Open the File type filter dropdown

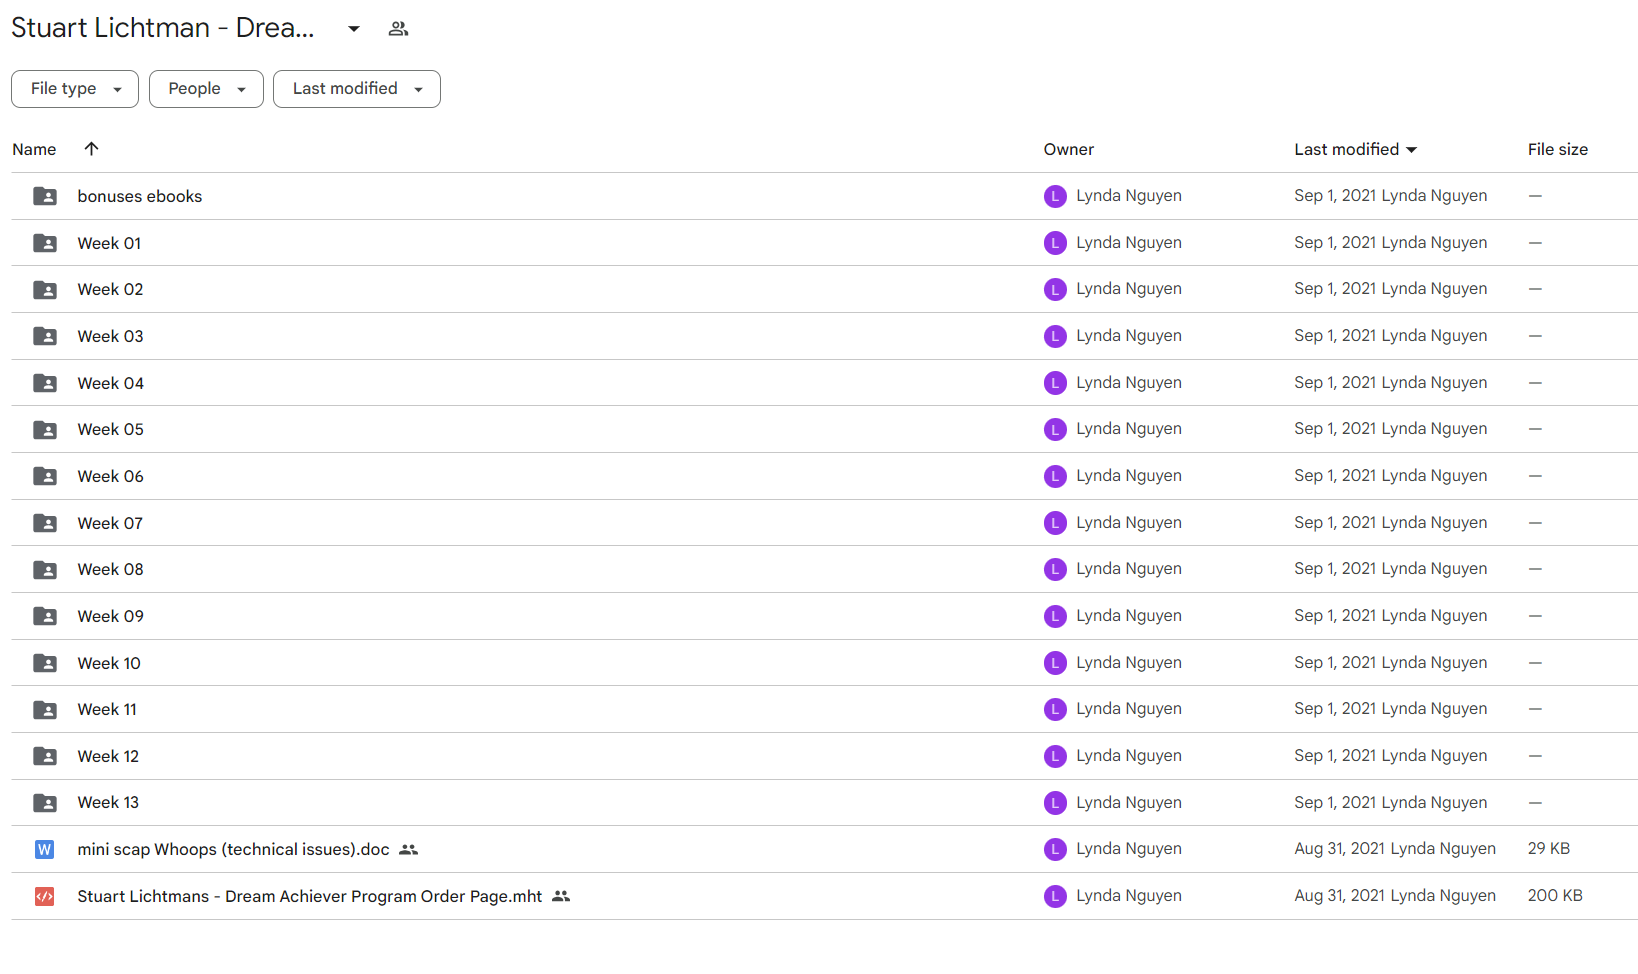(75, 89)
